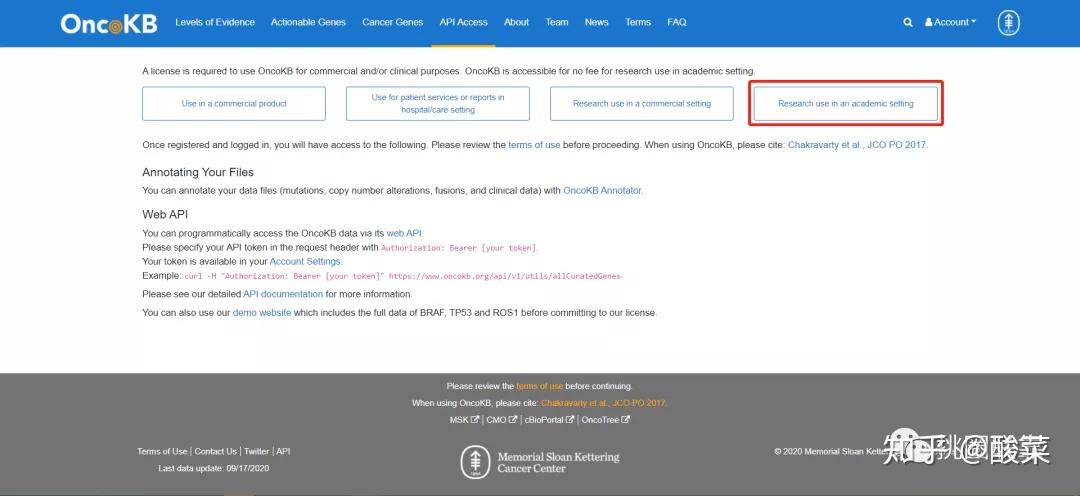Open the cBioPortal external link
The width and height of the screenshot is (1080, 496).
point(549,420)
